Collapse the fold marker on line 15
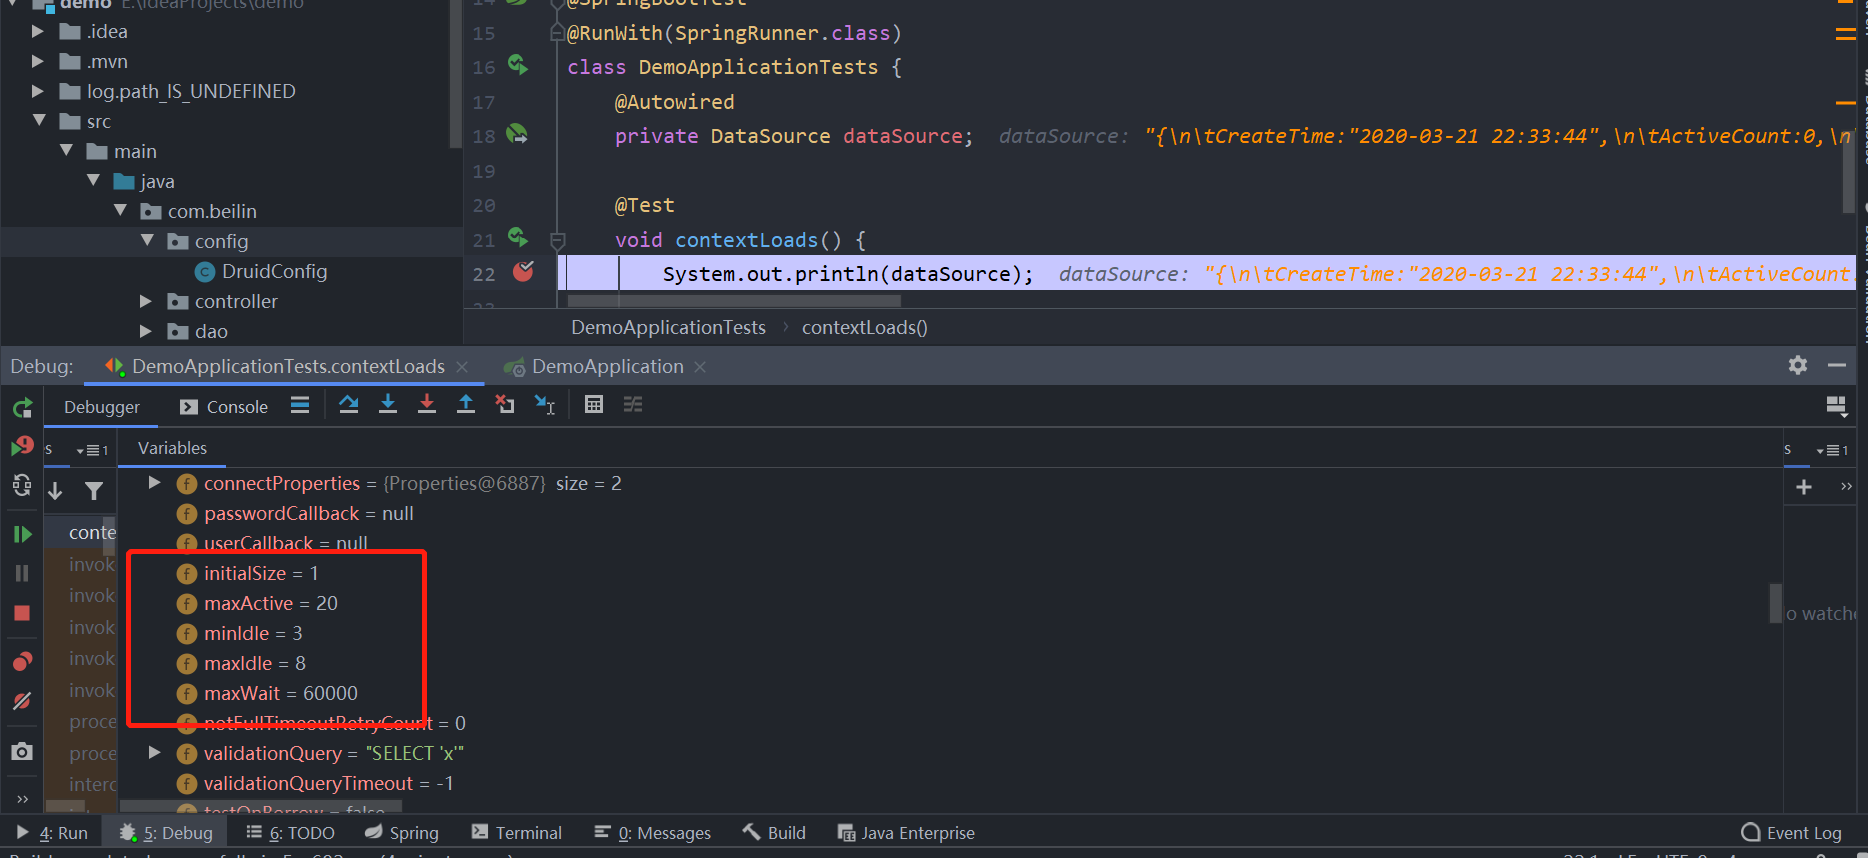 [x=557, y=33]
